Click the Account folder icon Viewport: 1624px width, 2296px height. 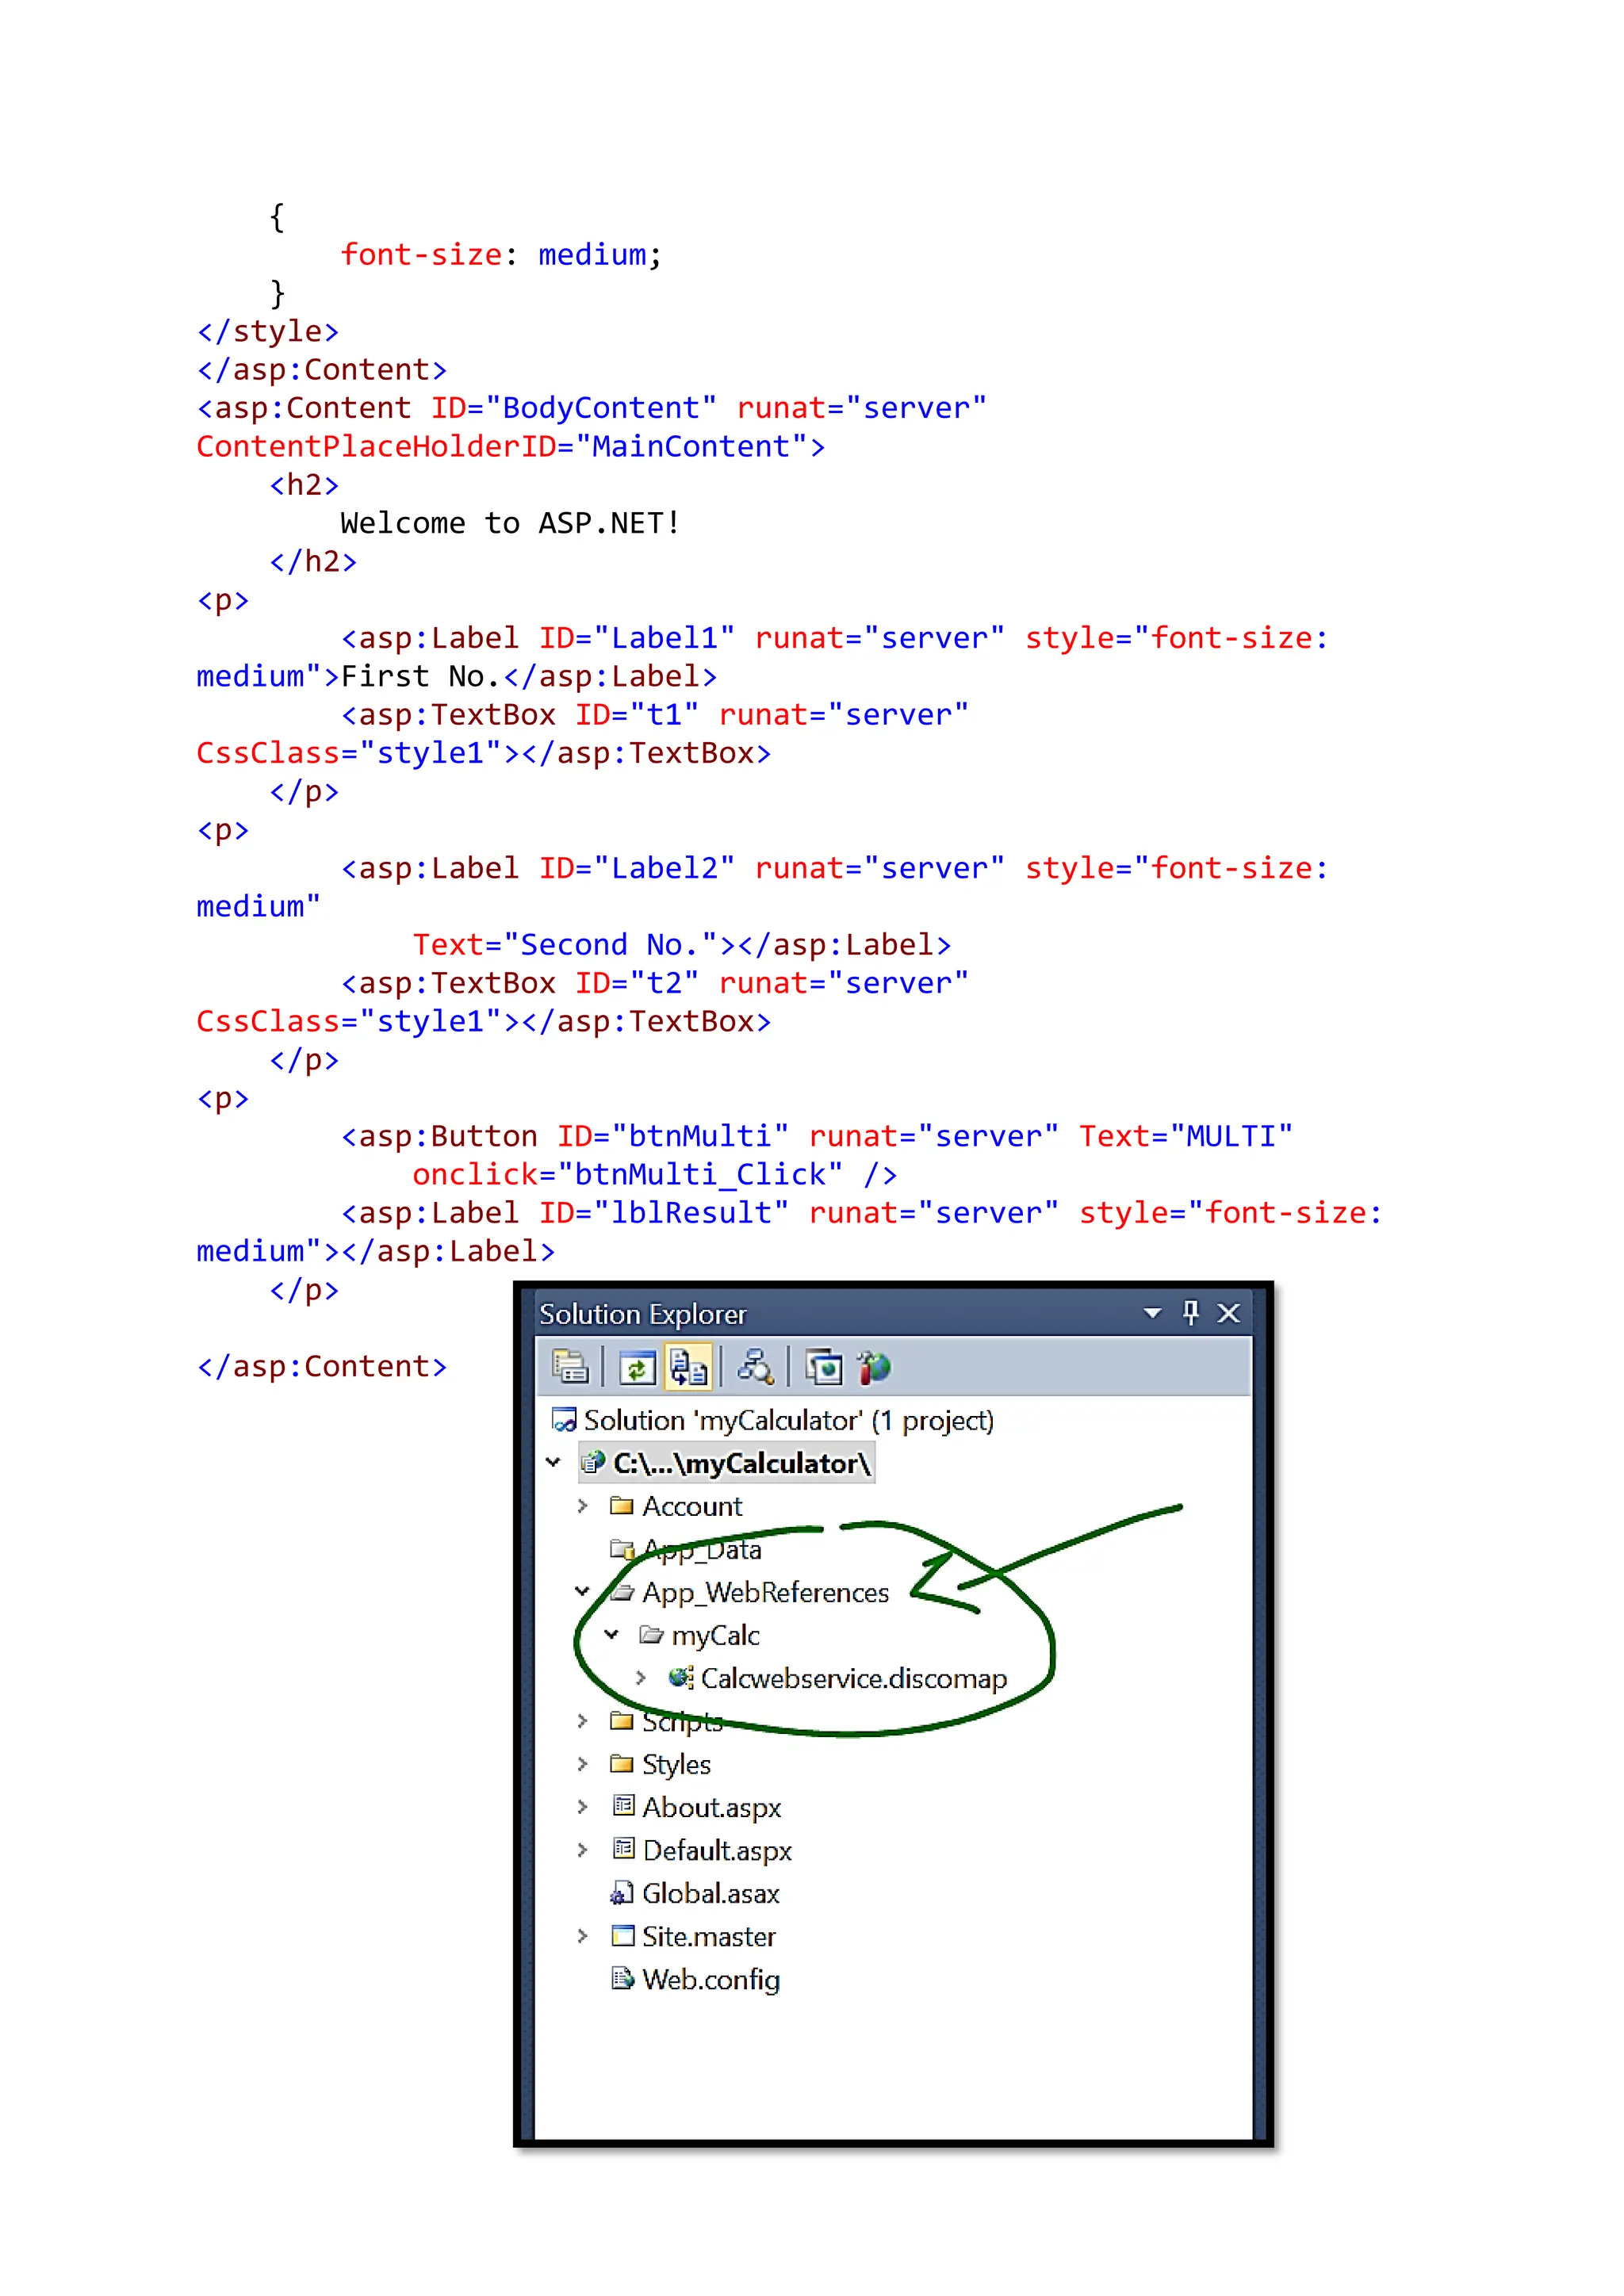tap(622, 1506)
